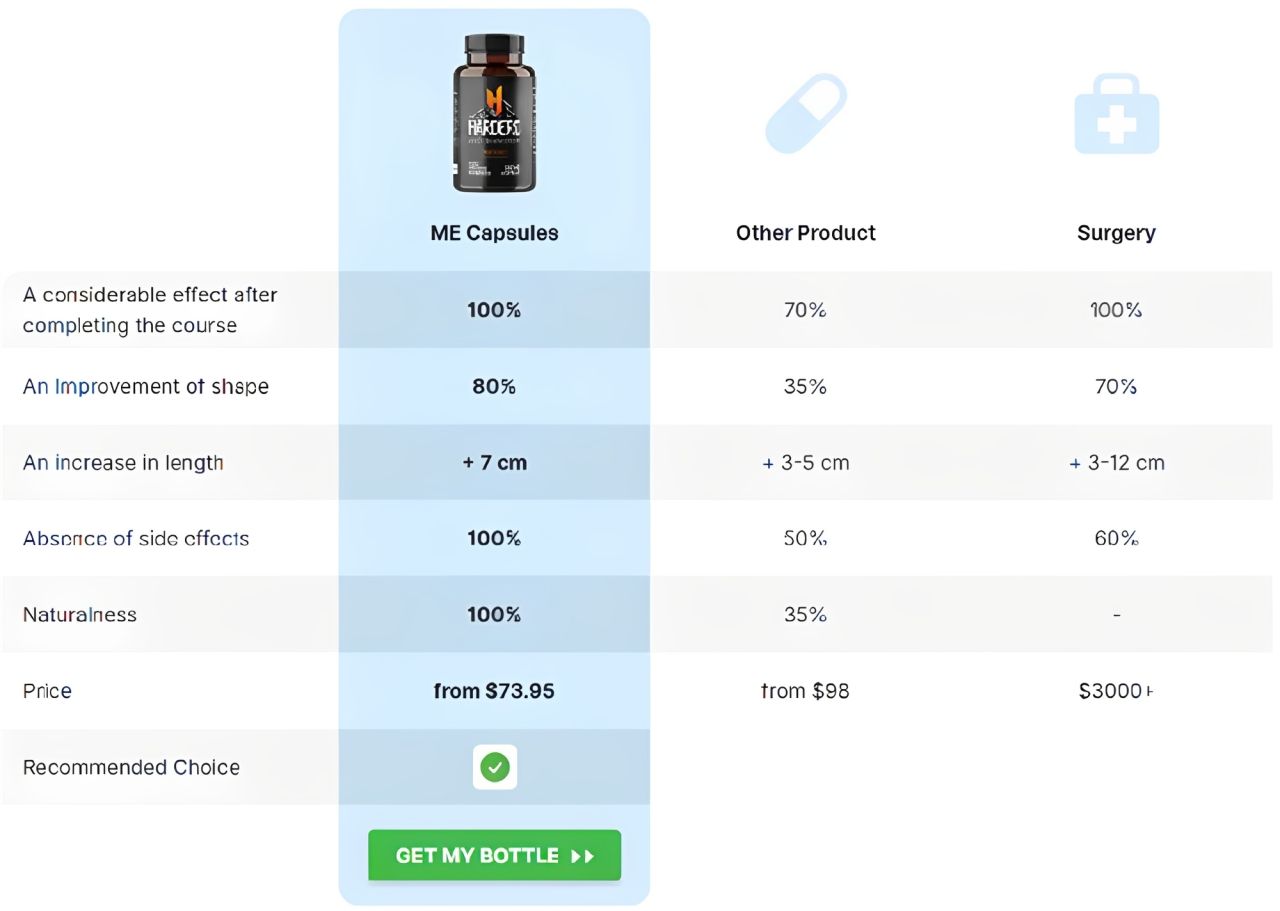Select the Surgery medical kit icon
This screenshot has width=1280, height=911.
coord(1116,113)
